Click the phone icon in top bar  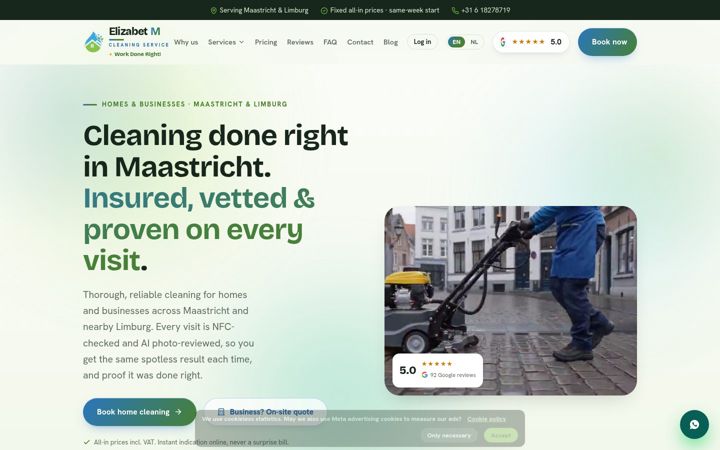click(455, 10)
